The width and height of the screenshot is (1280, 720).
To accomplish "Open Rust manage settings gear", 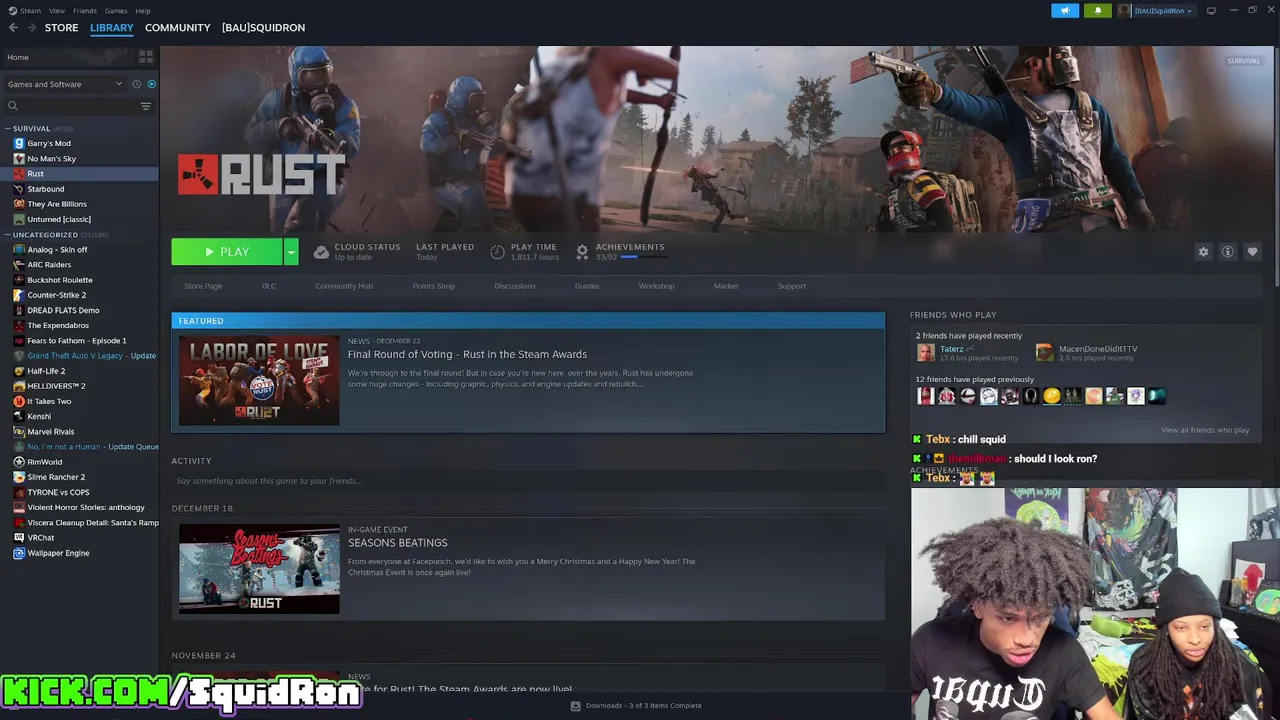I will [x=1203, y=252].
